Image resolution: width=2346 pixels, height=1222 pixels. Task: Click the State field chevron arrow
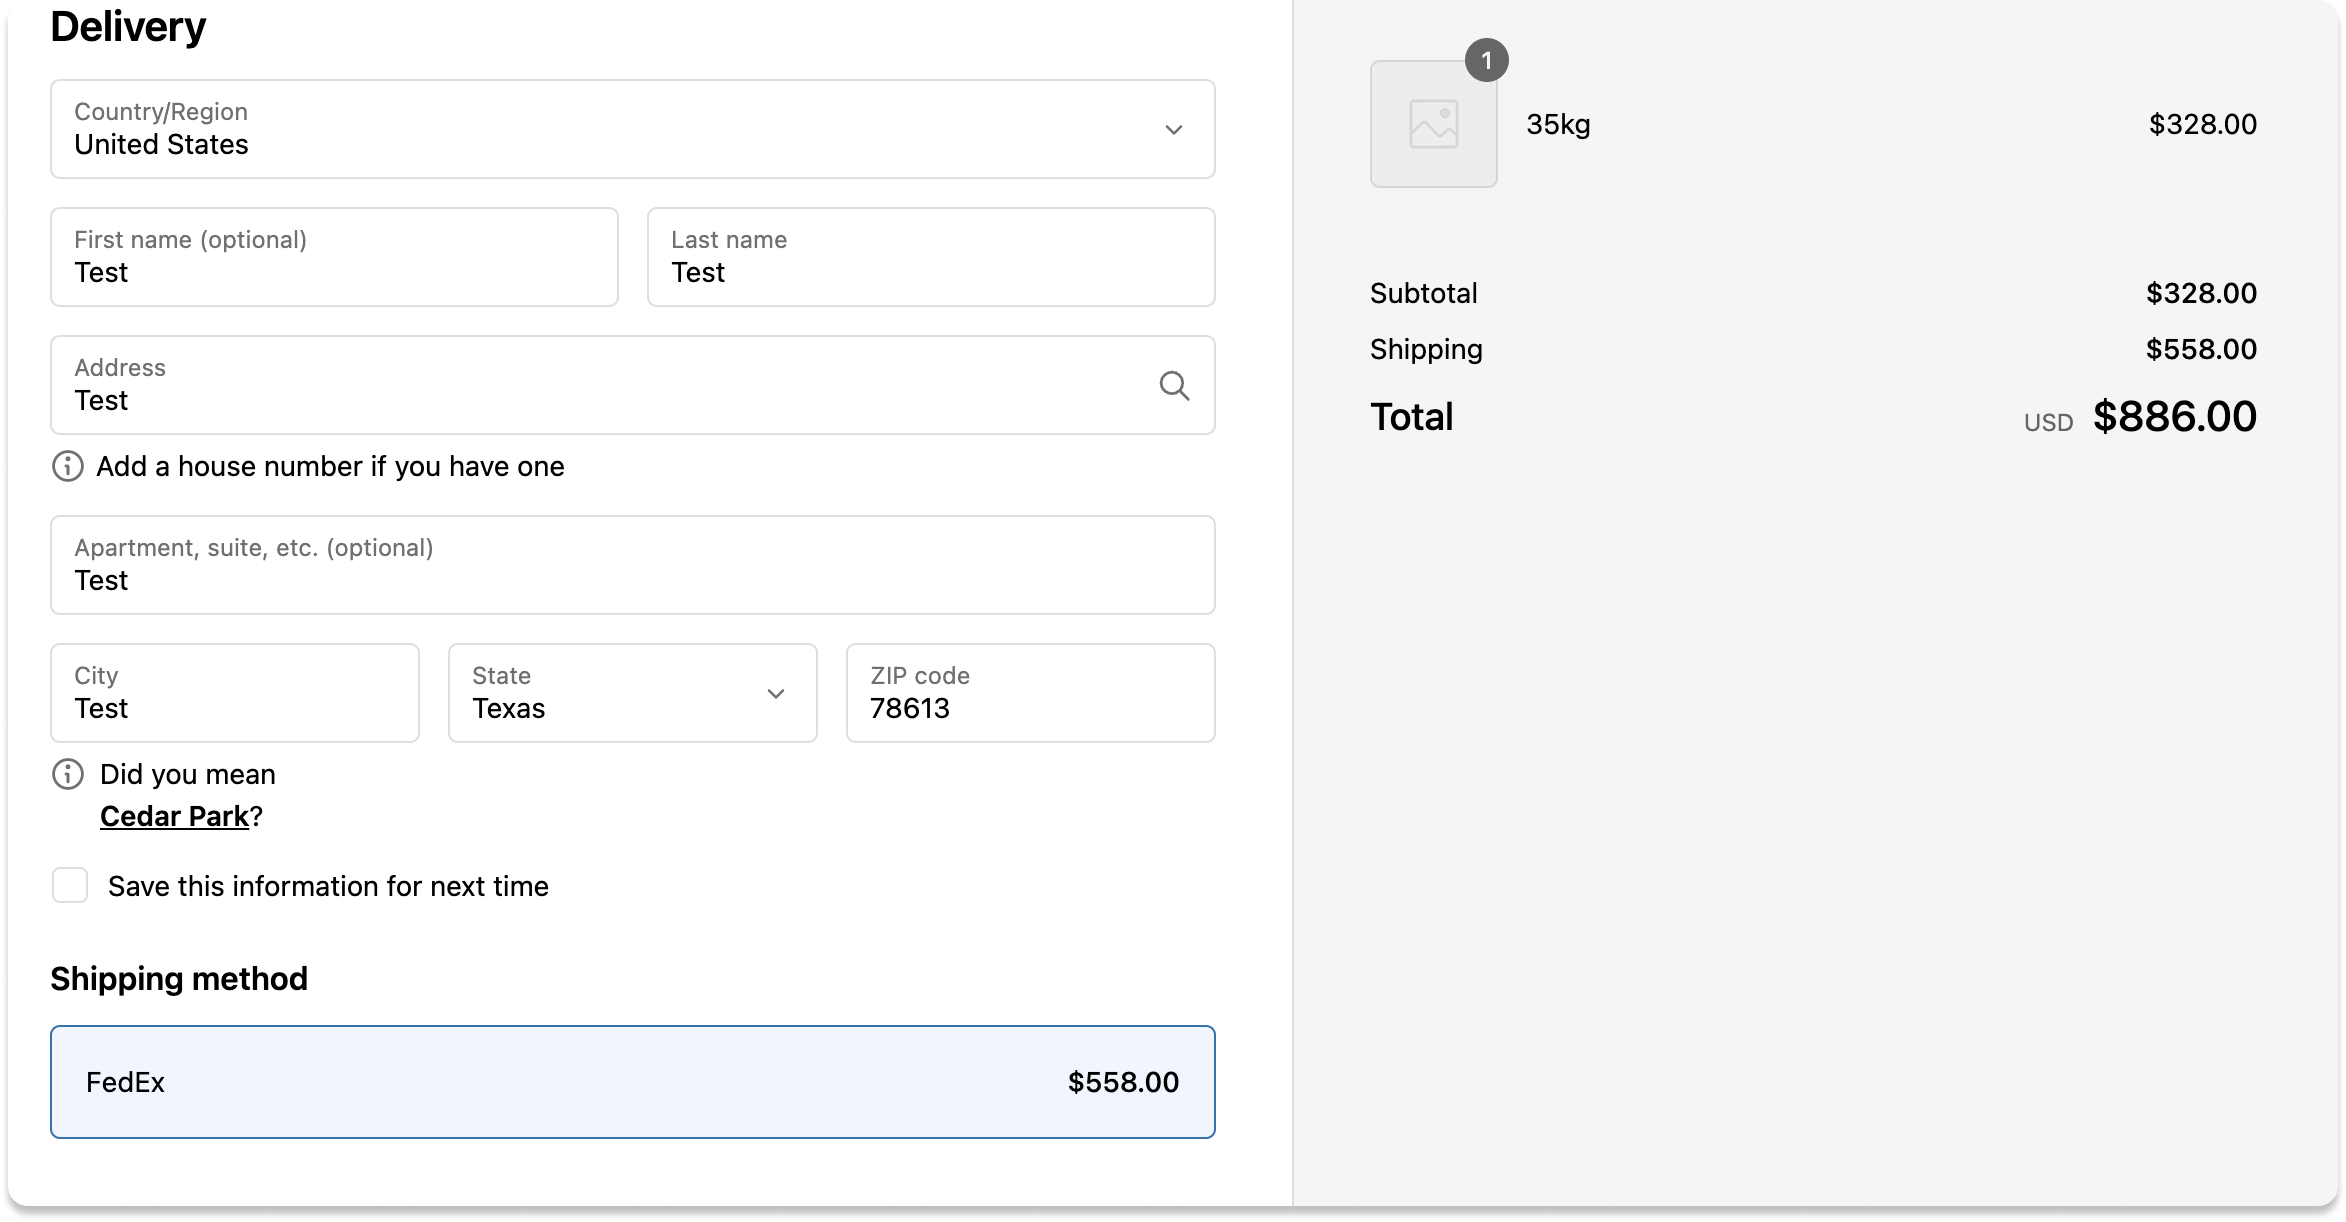776,694
